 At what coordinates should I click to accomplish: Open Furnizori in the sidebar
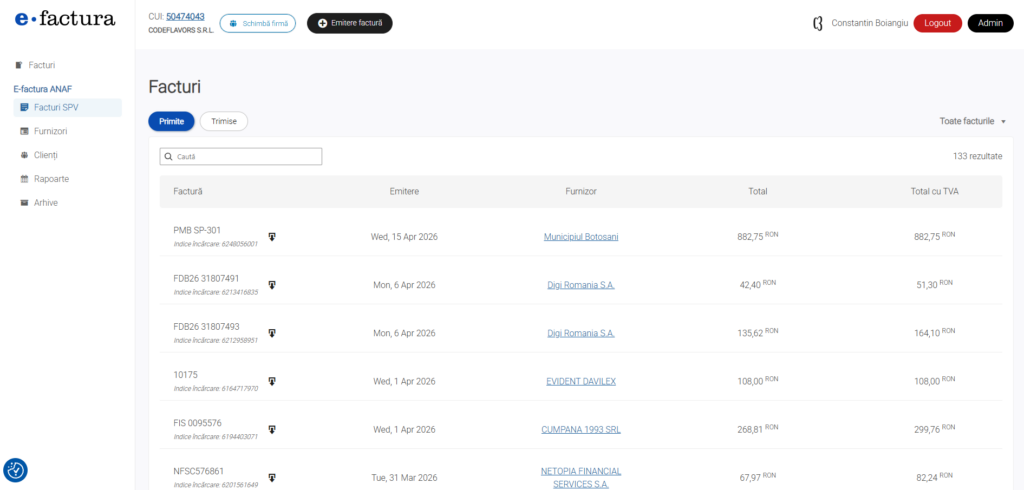50,131
